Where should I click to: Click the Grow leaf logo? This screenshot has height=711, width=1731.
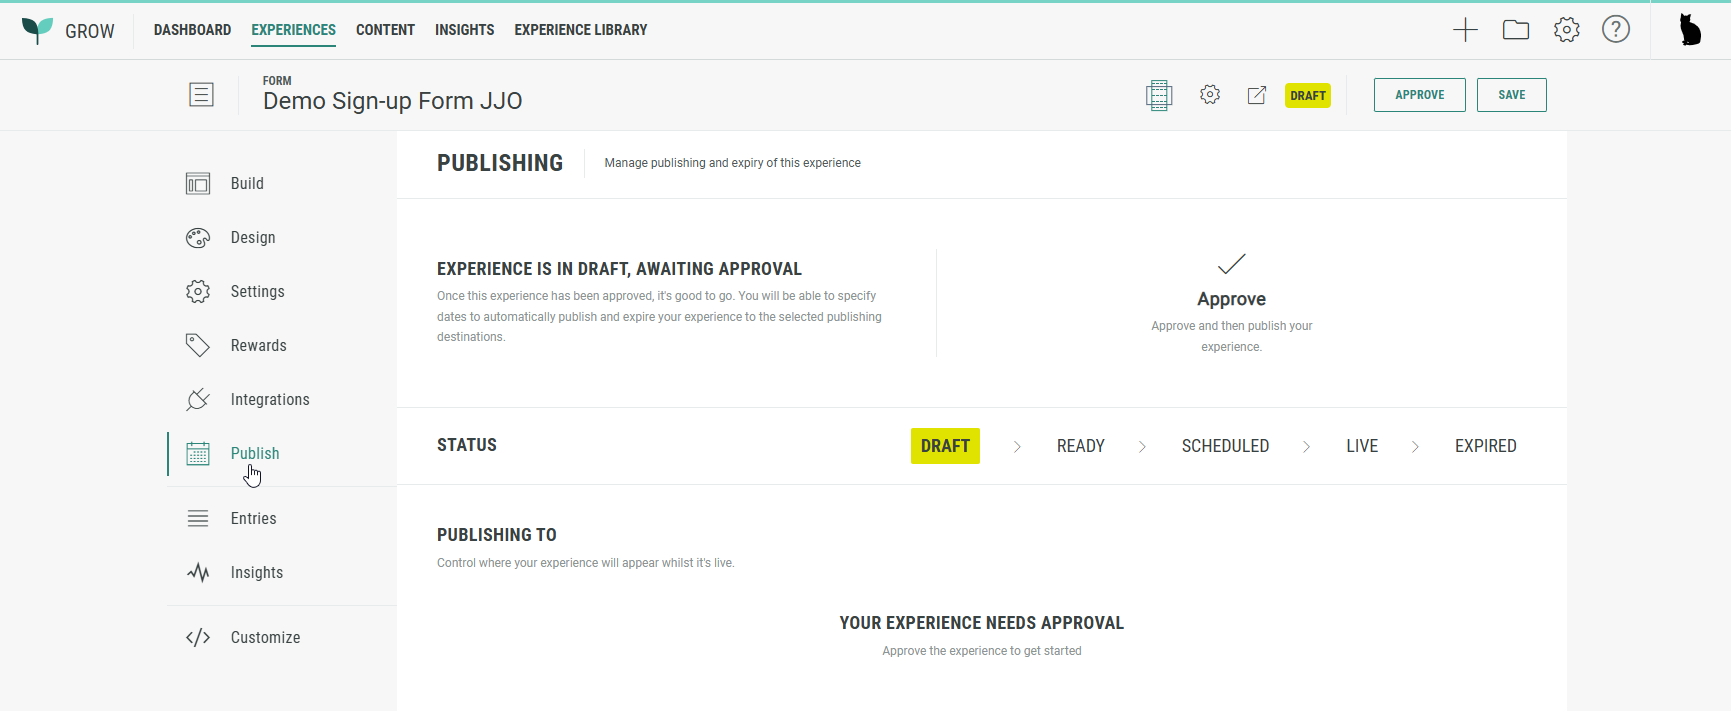pos(37,30)
